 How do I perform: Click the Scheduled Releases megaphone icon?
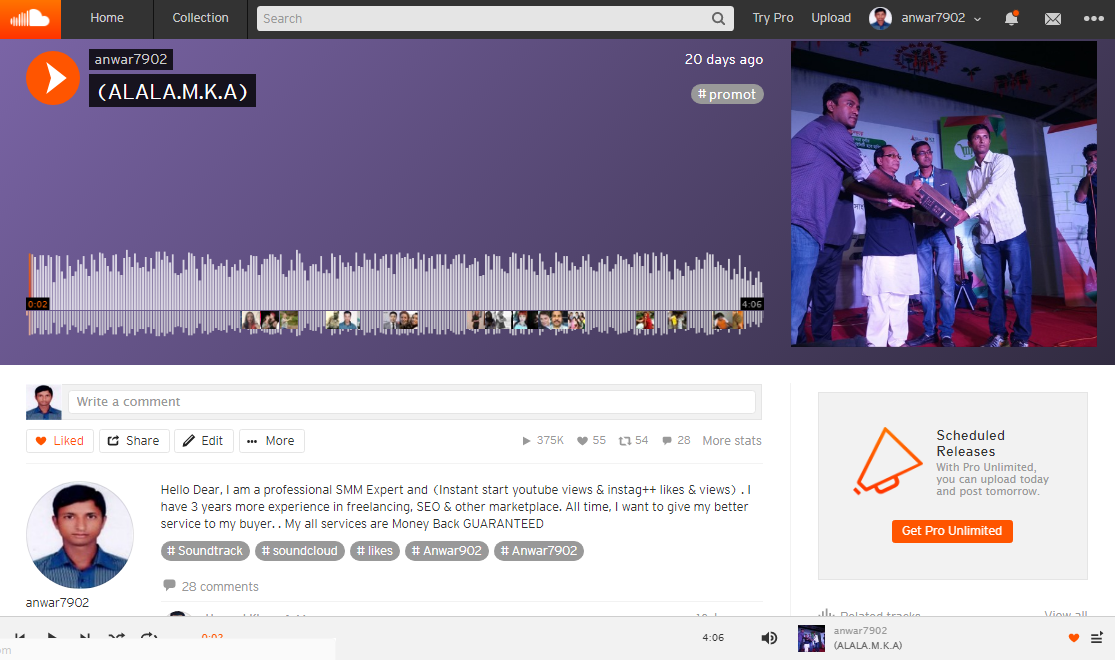[x=887, y=459]
